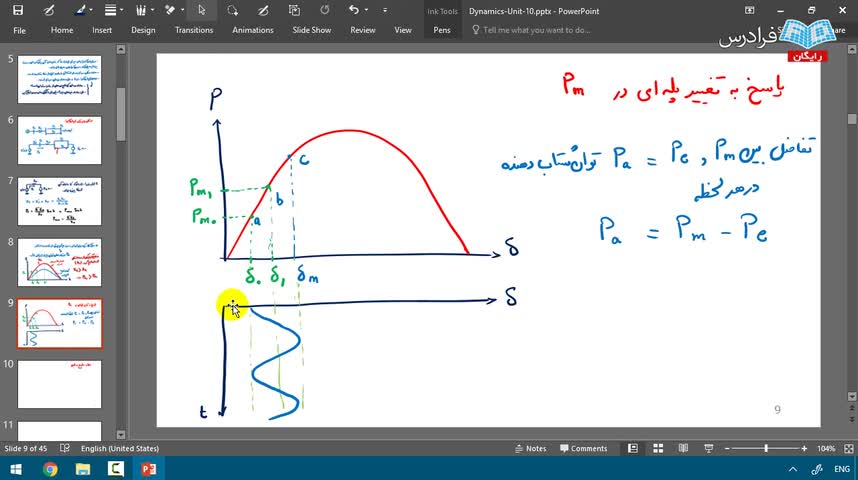Screen dimensions: 858x480
Task: Select the highlighter pen icon in quick access toolbar
Action: (80, 10)
